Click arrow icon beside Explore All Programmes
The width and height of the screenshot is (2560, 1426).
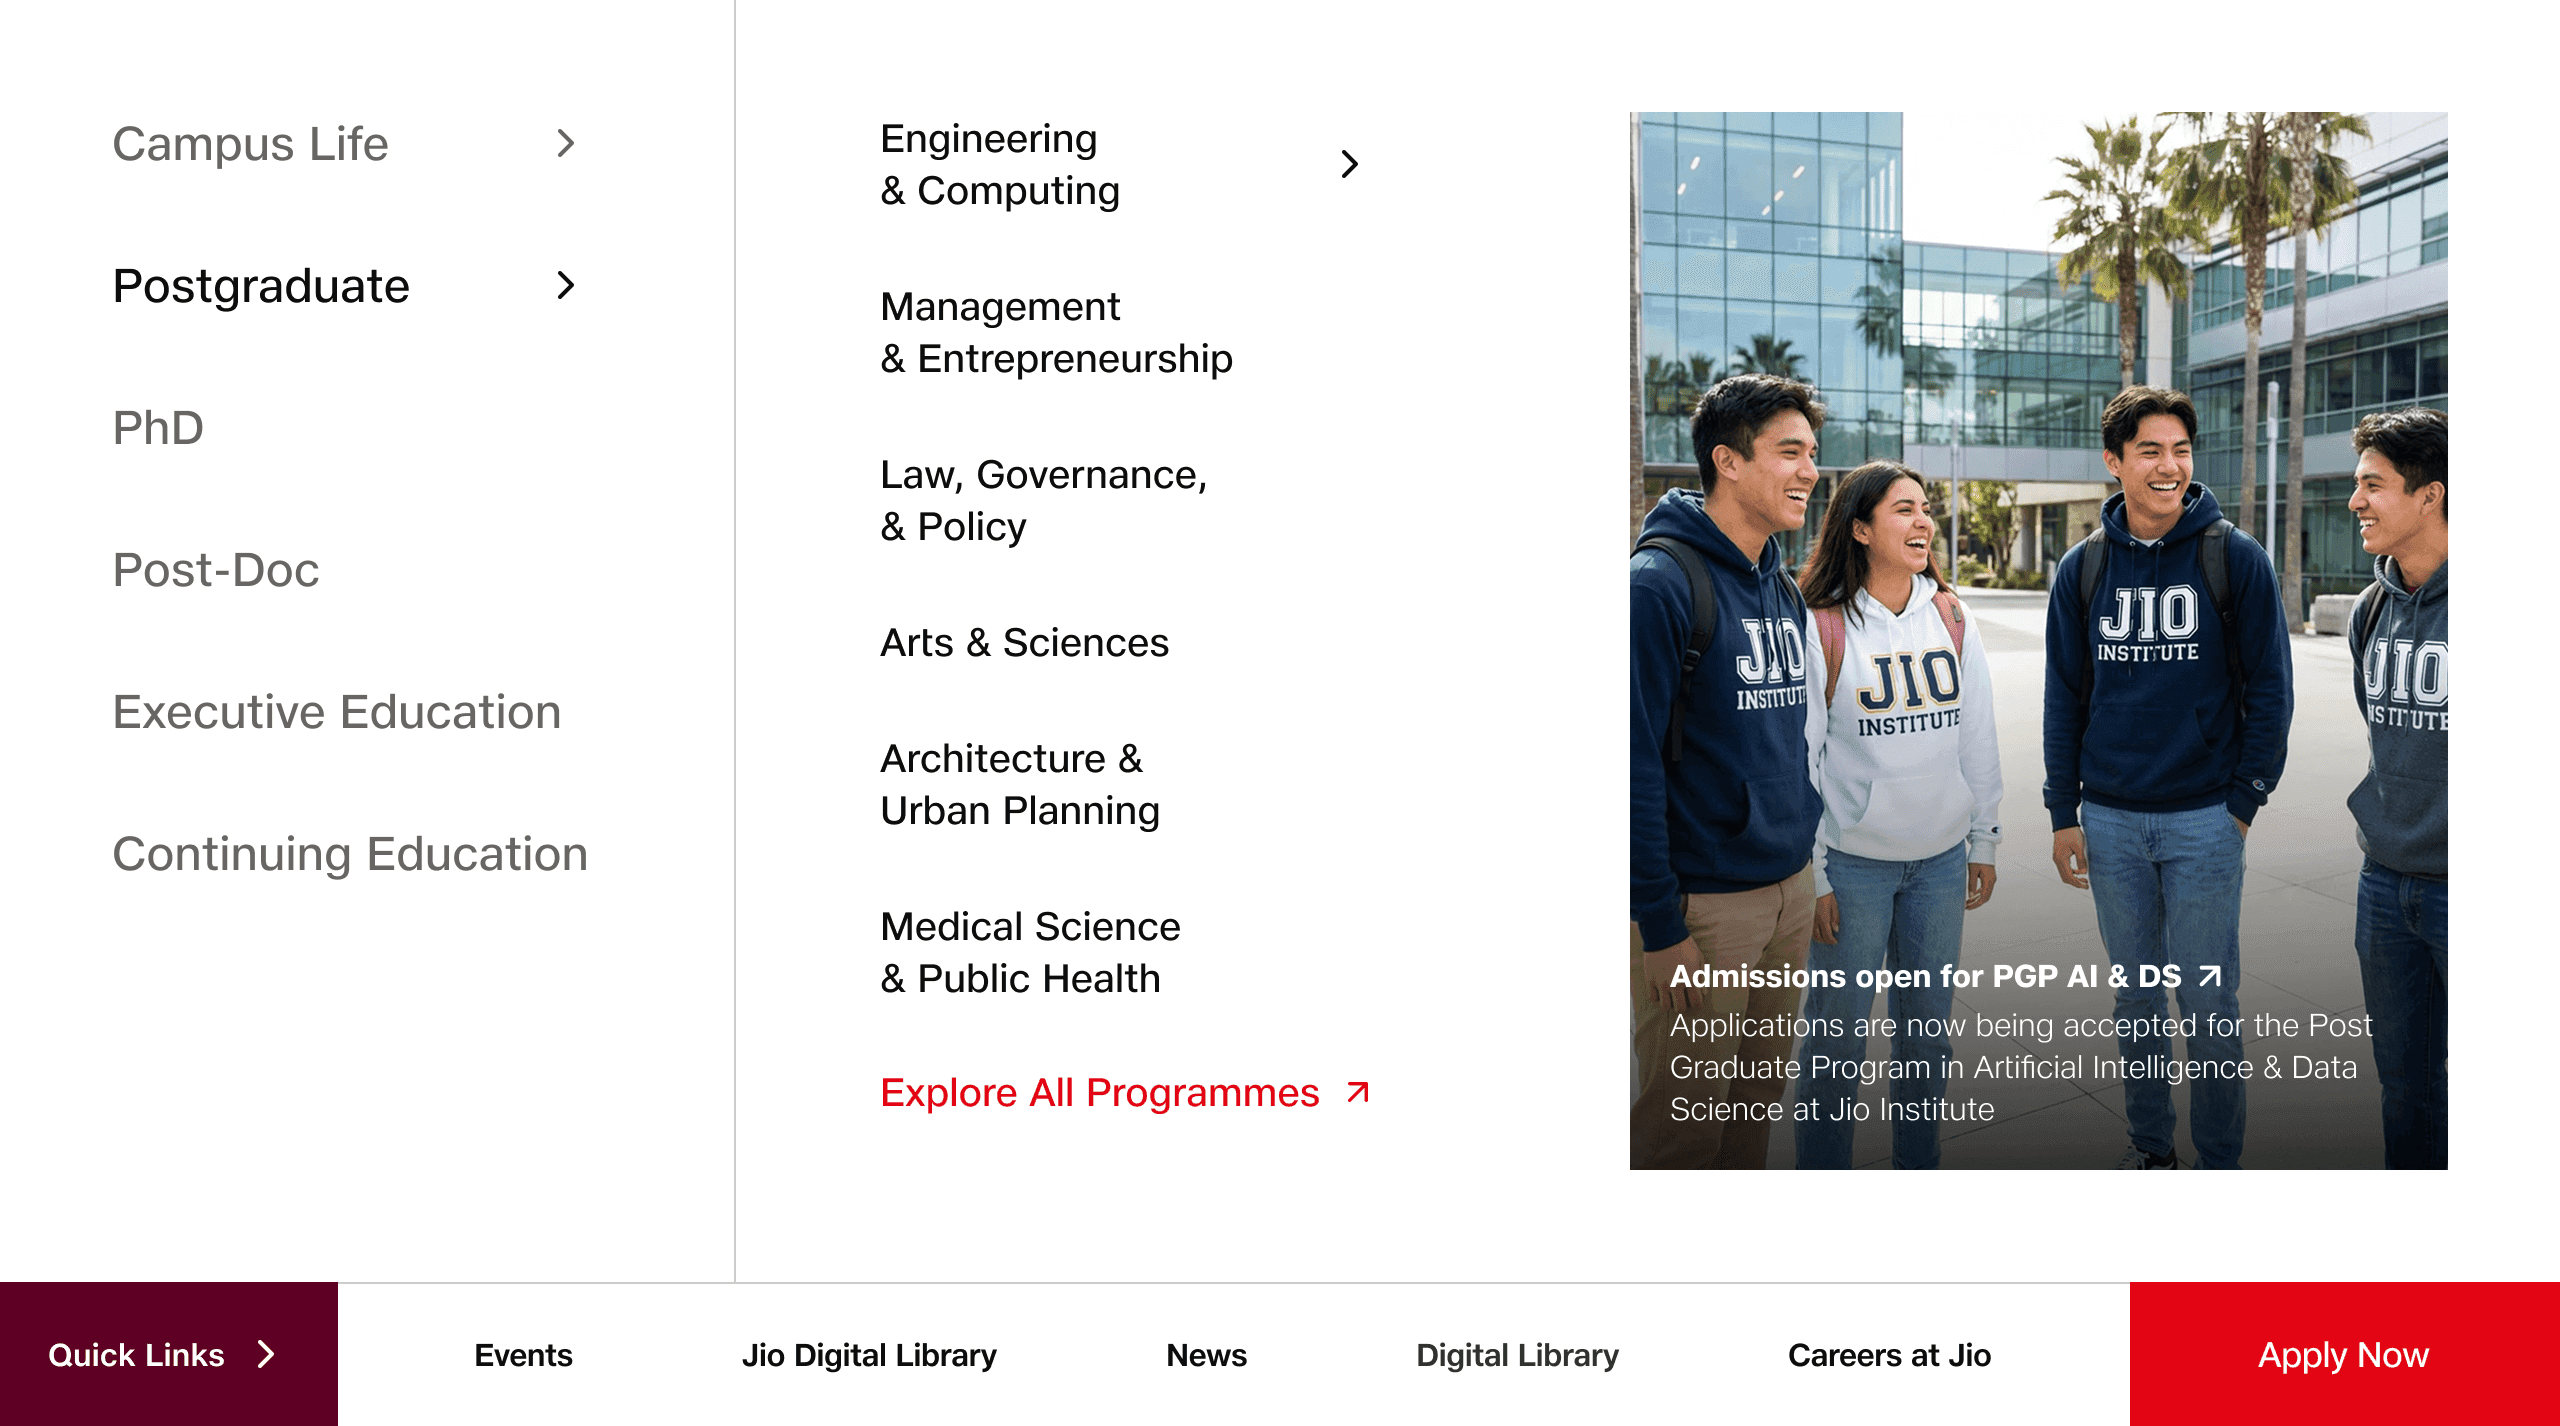[1358, 1092]
